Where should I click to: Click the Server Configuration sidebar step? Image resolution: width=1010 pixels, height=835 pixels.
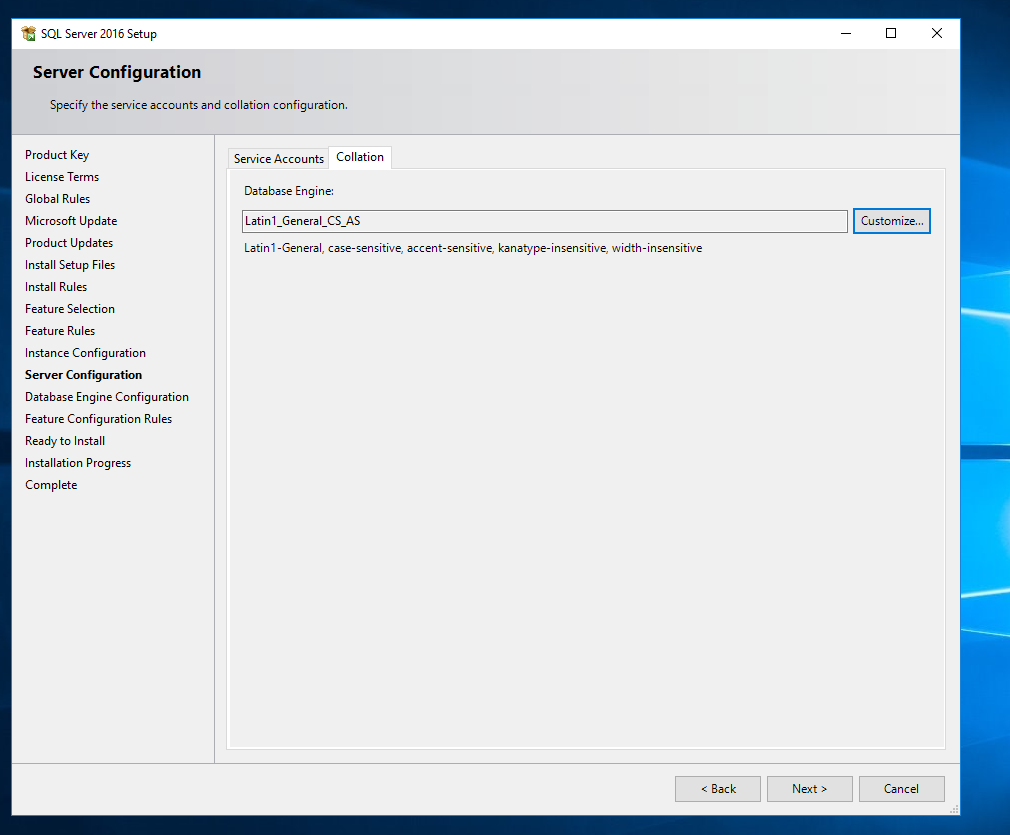pos(83,375)
